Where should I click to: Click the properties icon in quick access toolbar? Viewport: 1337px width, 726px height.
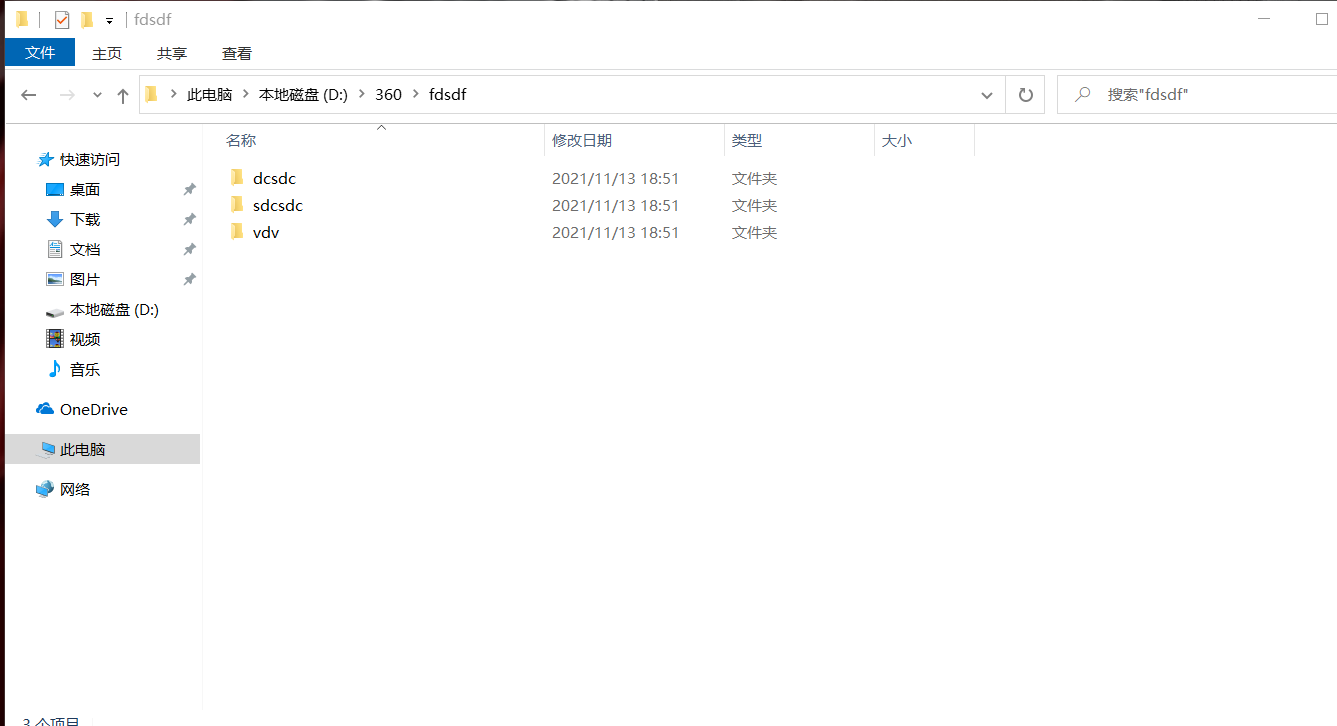pos(62,19)
